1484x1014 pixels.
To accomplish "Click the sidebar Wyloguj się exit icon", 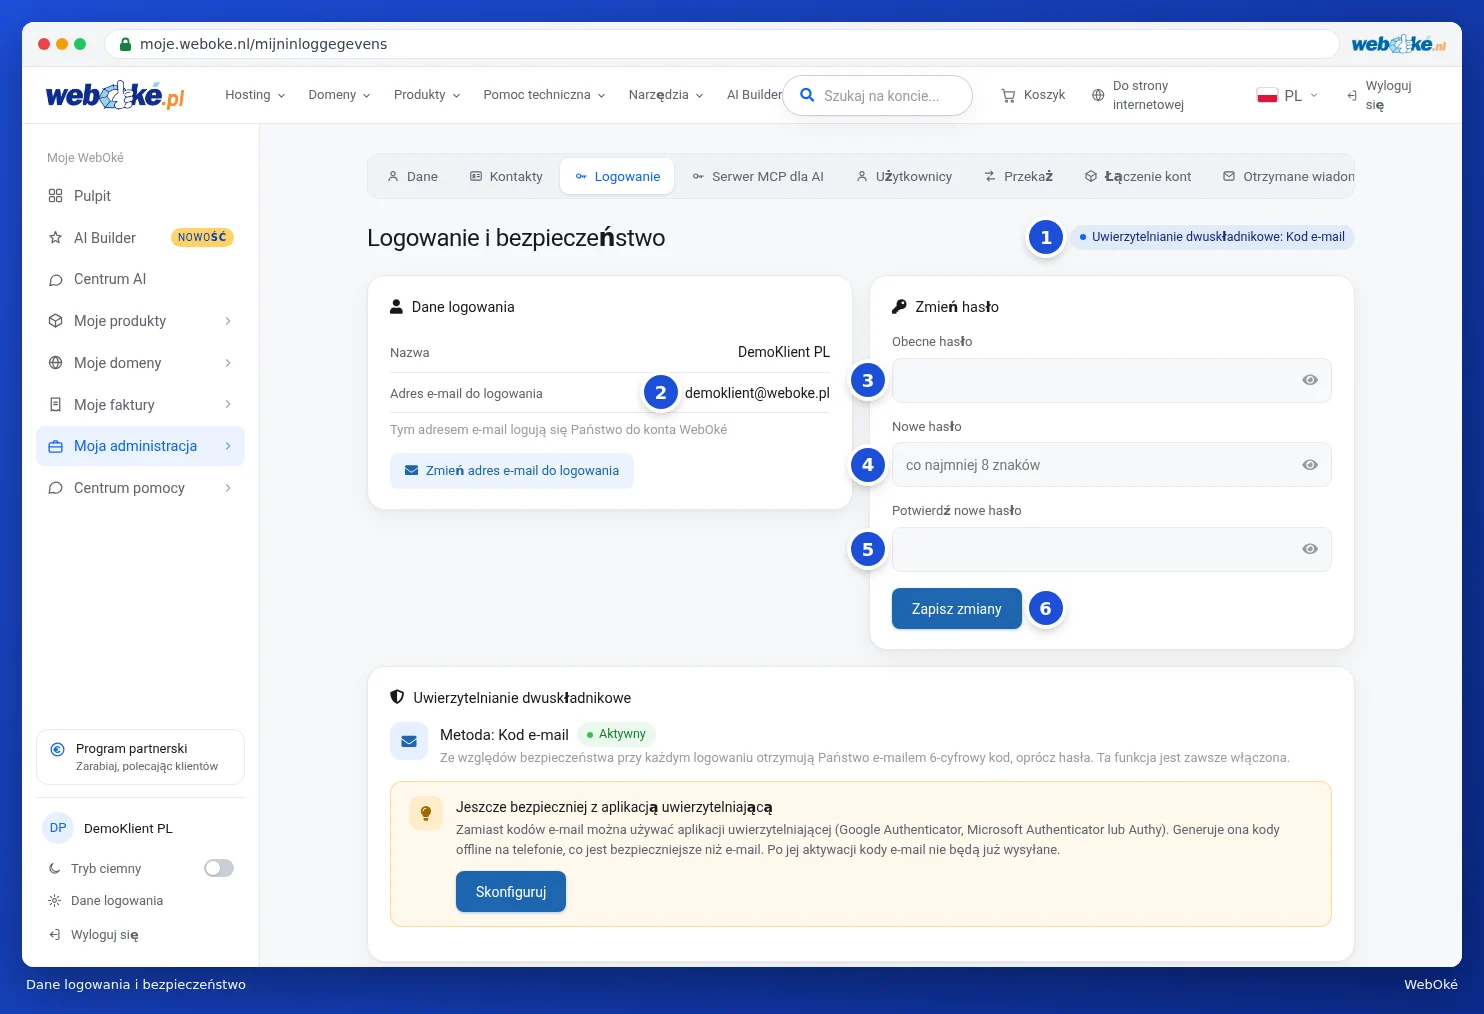I will pyautogui.click(x=55, y=935).
